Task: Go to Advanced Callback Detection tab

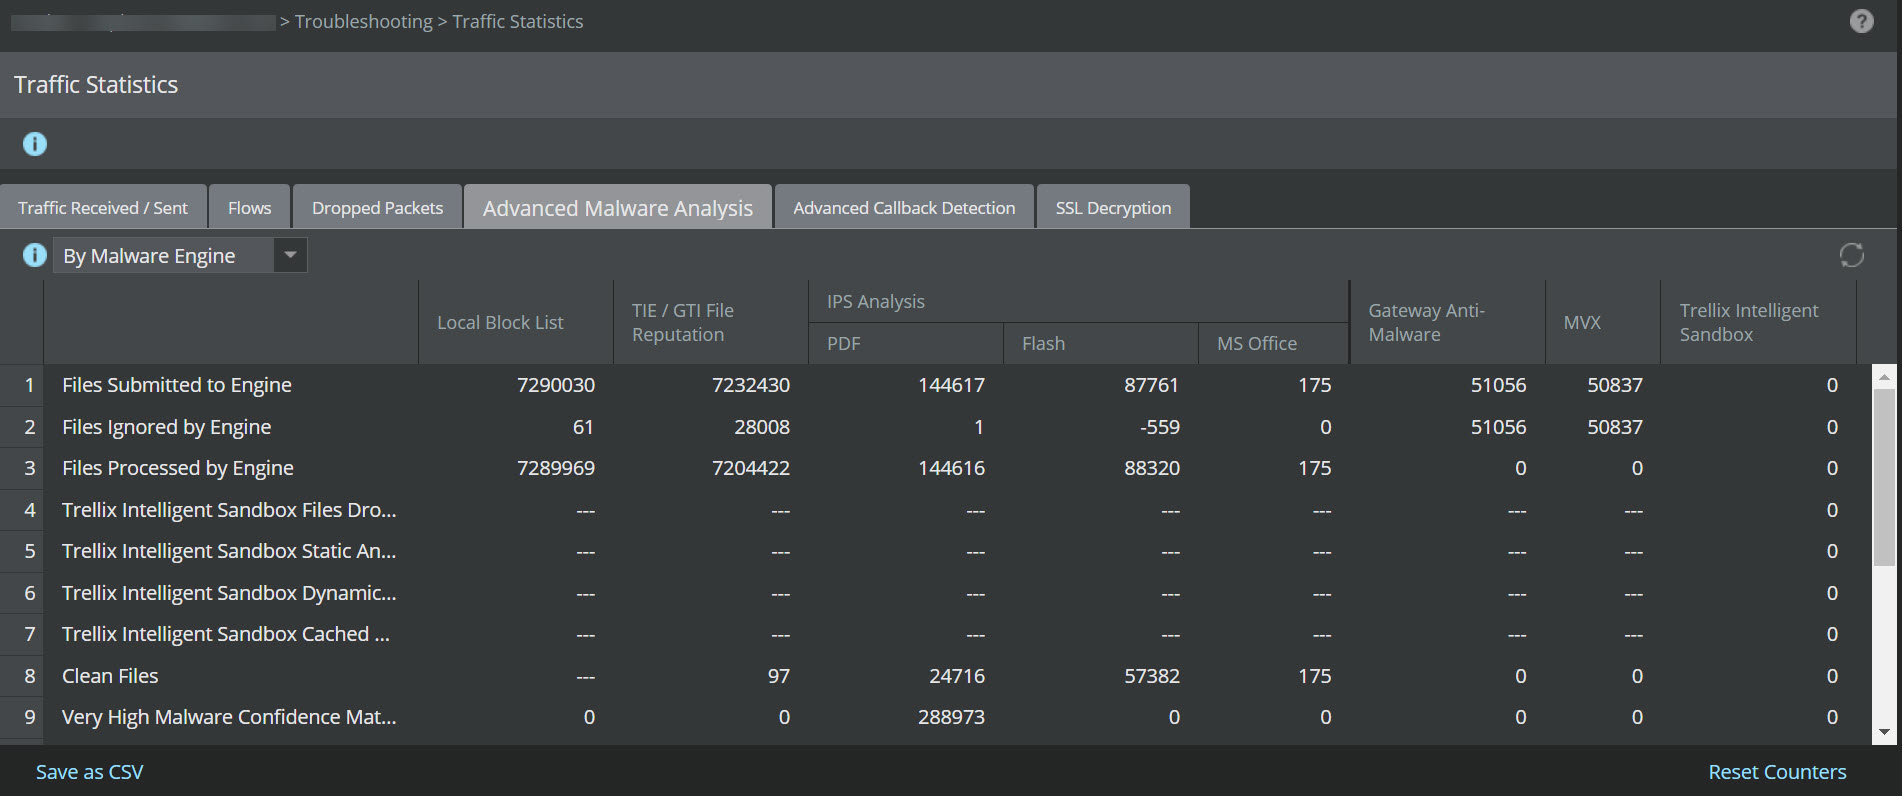Action: [904, 207]
